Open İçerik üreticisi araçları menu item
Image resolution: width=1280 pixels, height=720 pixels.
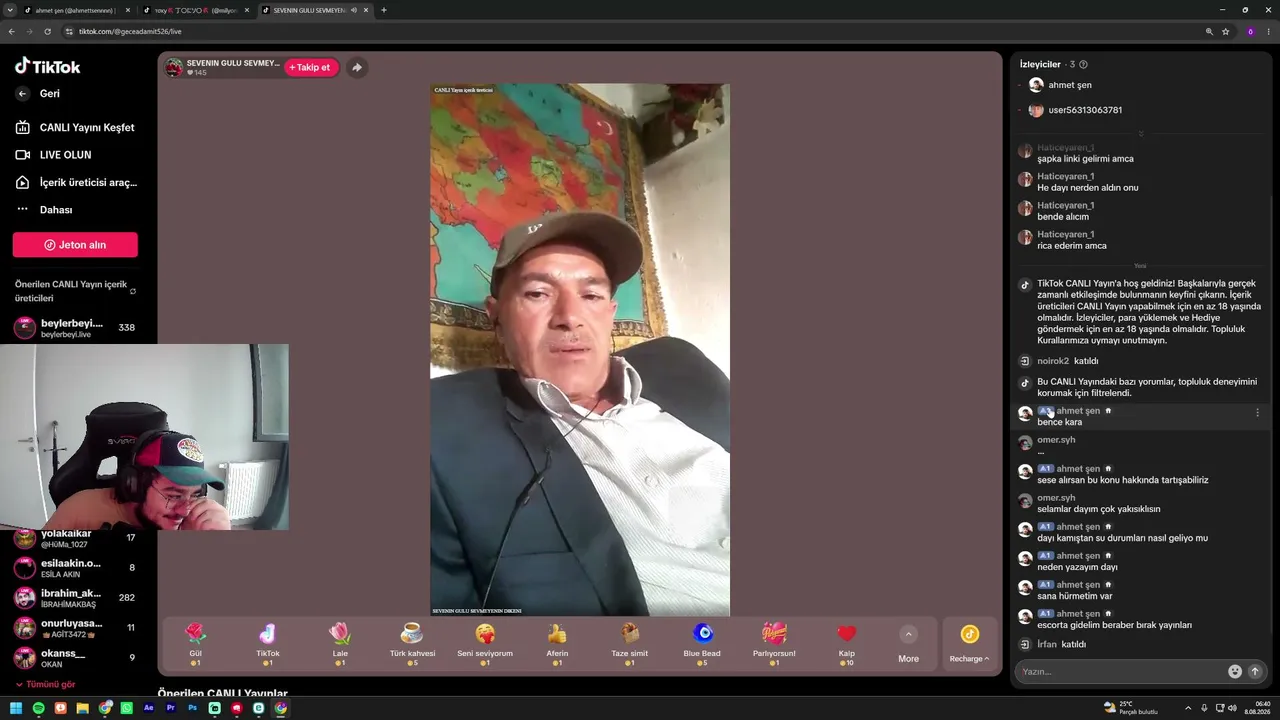(x=76, y=182)
